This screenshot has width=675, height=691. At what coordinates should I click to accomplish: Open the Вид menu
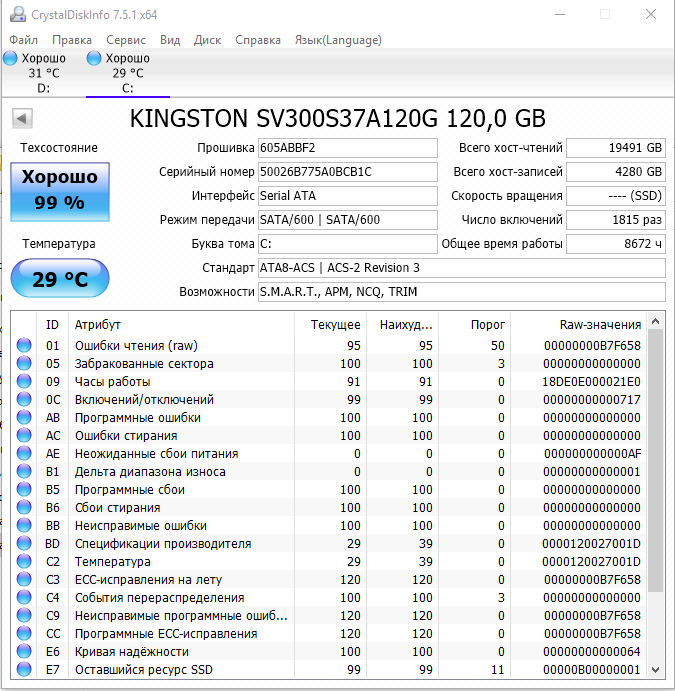pyautogui.click(x=170, y=40)
